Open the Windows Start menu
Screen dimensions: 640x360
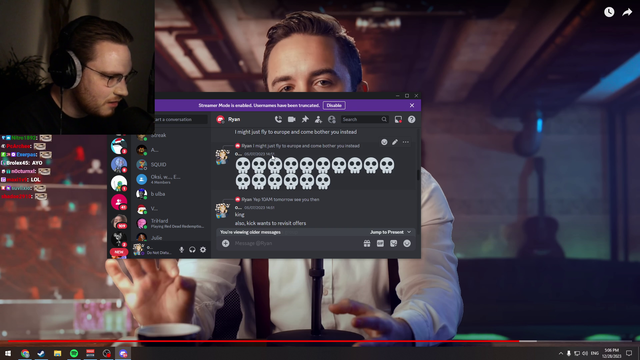(8, 353)
